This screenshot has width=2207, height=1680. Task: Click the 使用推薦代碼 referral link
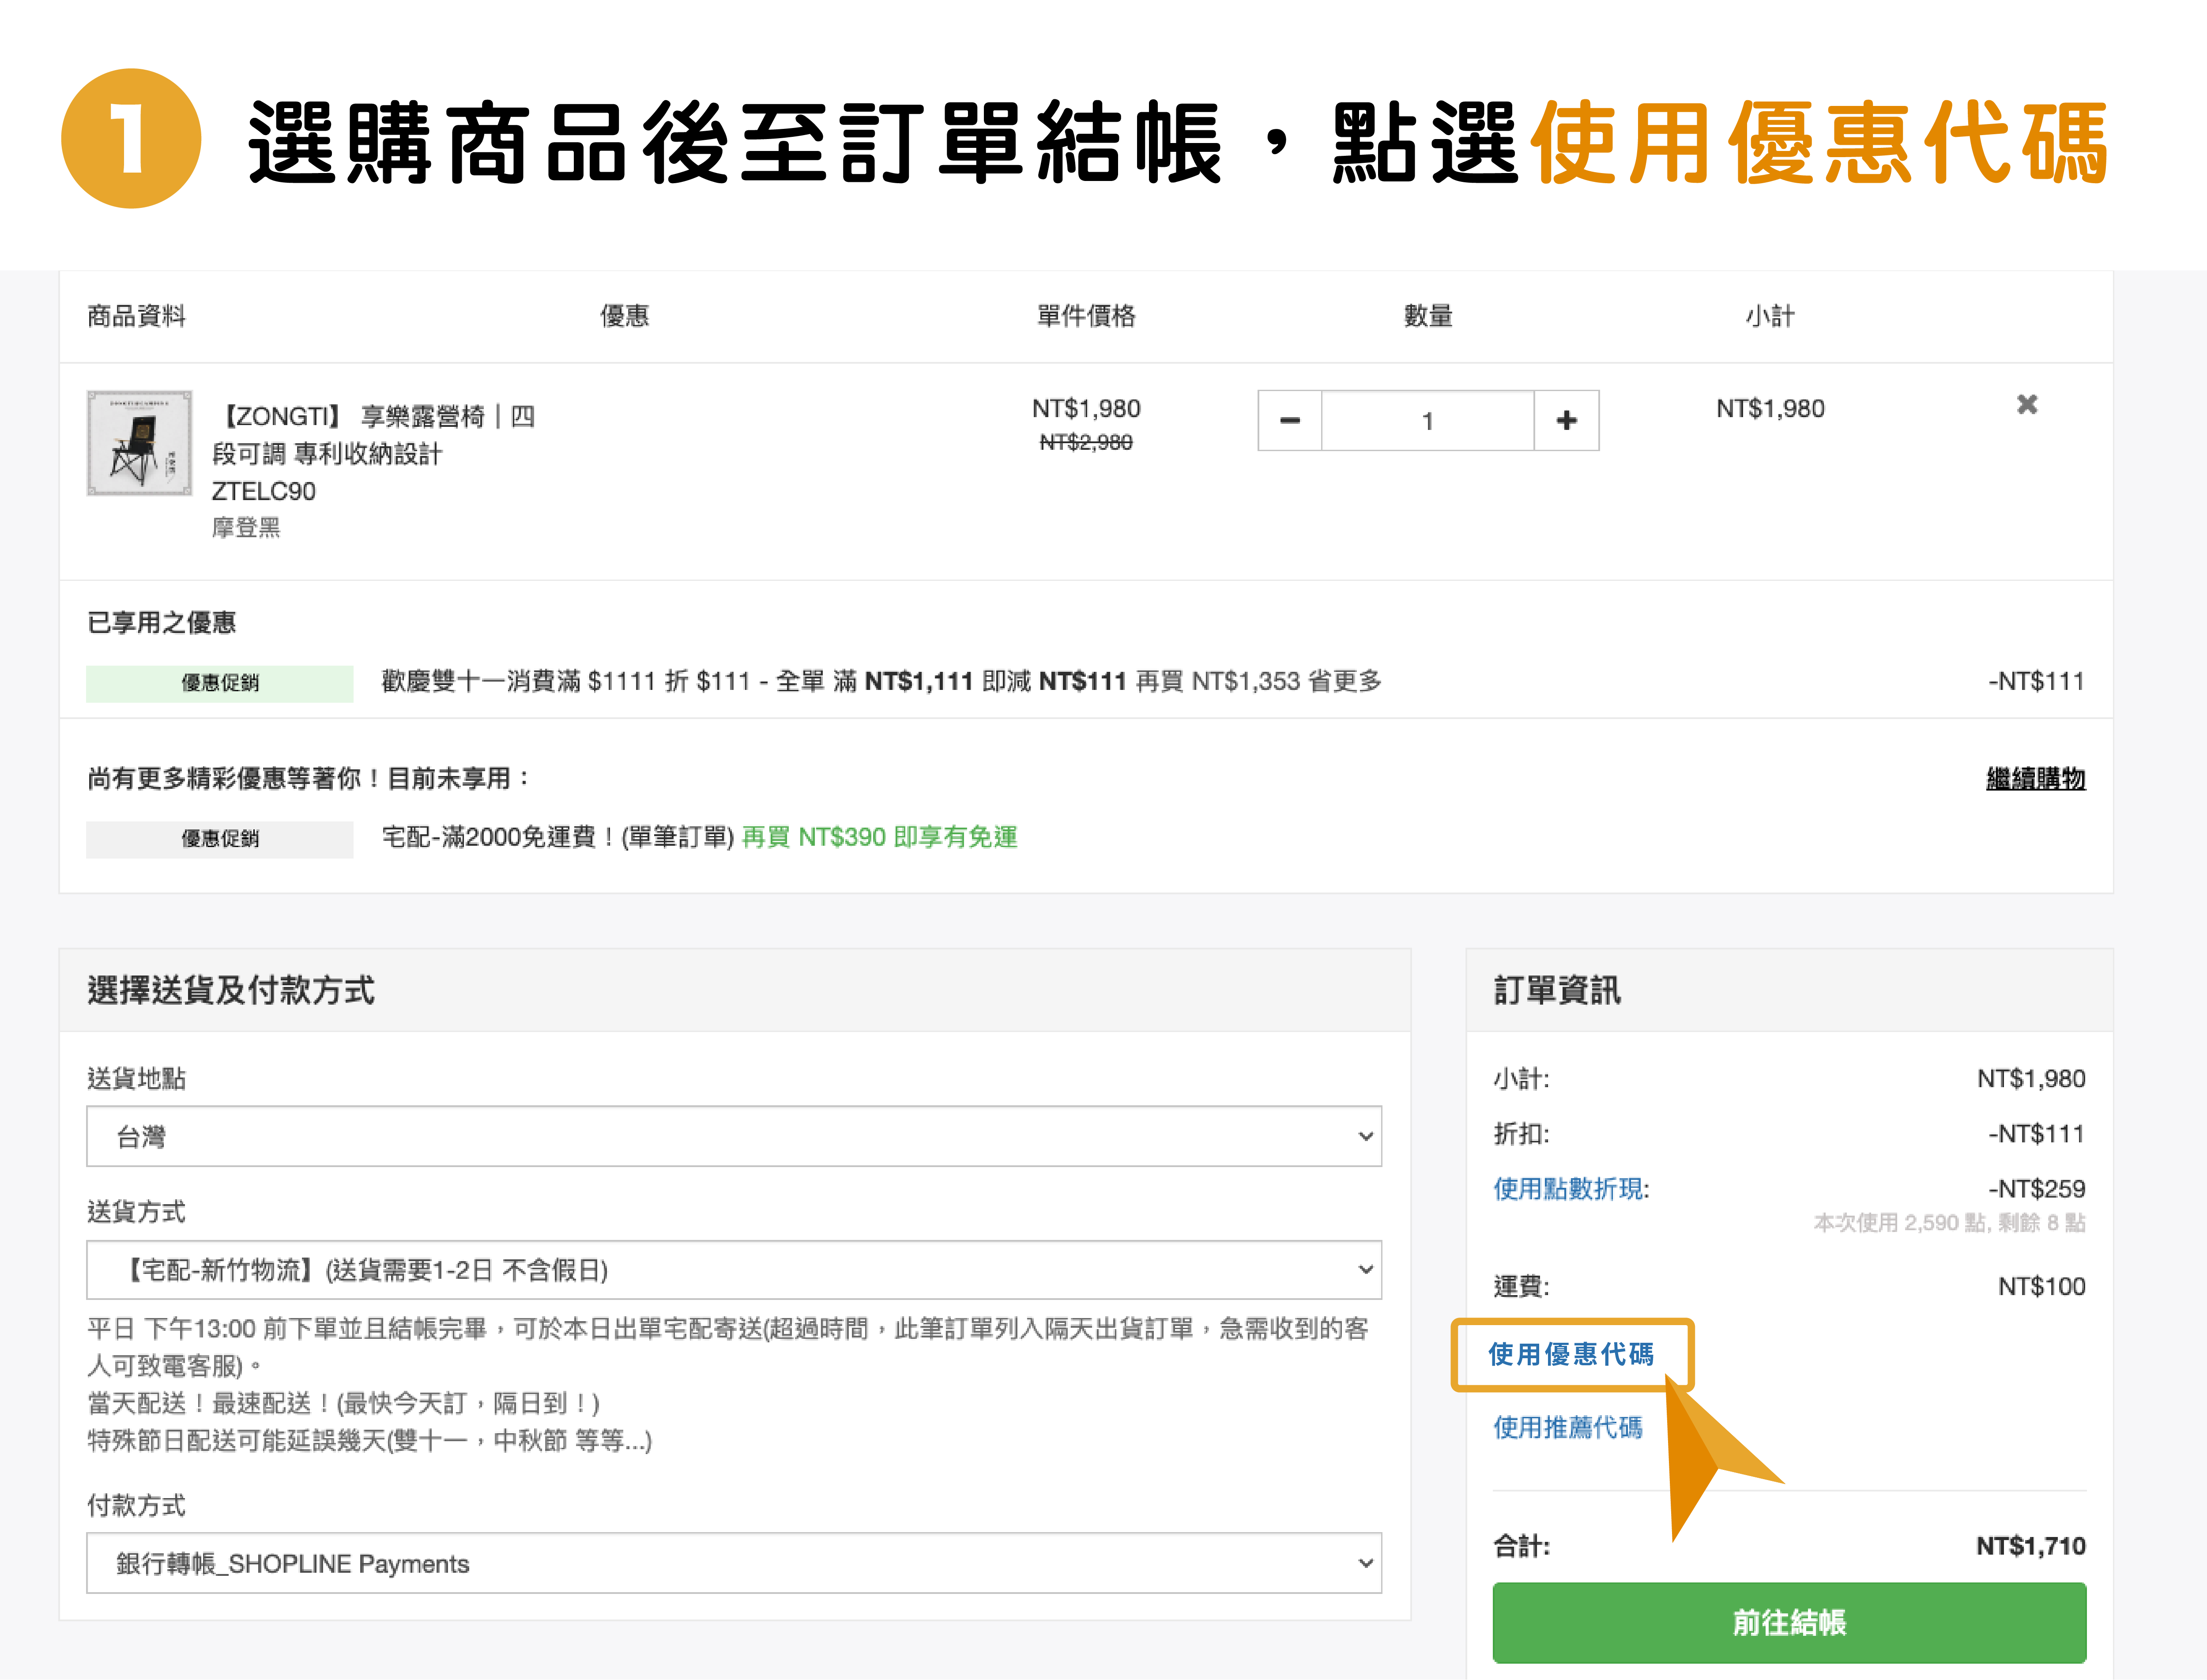coord(1567,1427)
